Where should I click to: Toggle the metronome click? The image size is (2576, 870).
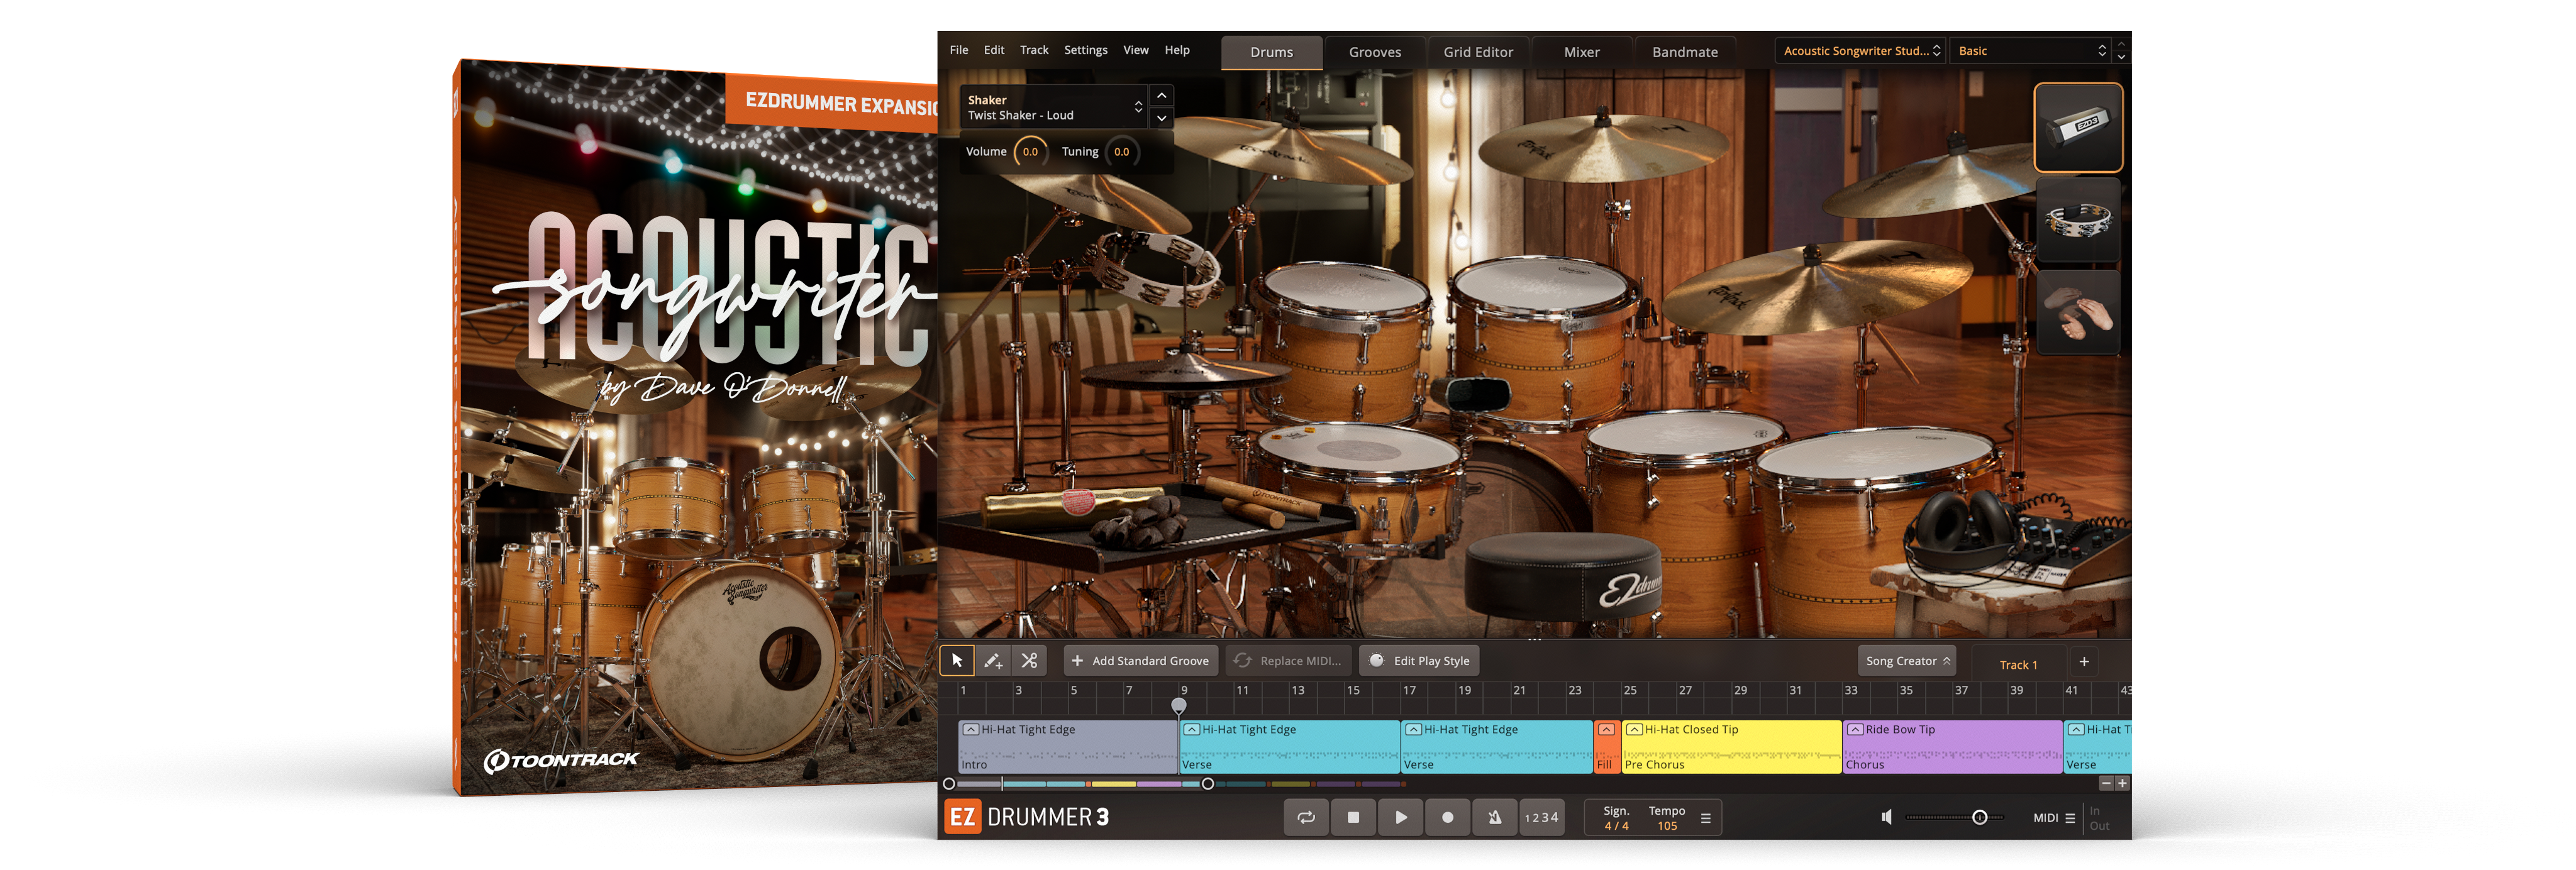[x=1494, y=817]
